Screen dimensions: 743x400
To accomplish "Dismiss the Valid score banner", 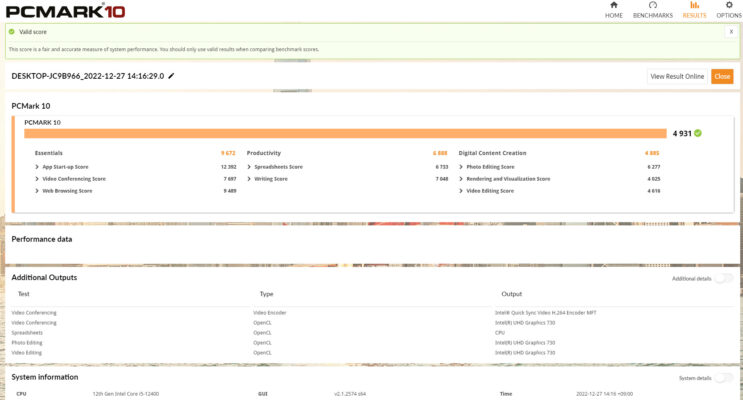I will coord(731,32).
